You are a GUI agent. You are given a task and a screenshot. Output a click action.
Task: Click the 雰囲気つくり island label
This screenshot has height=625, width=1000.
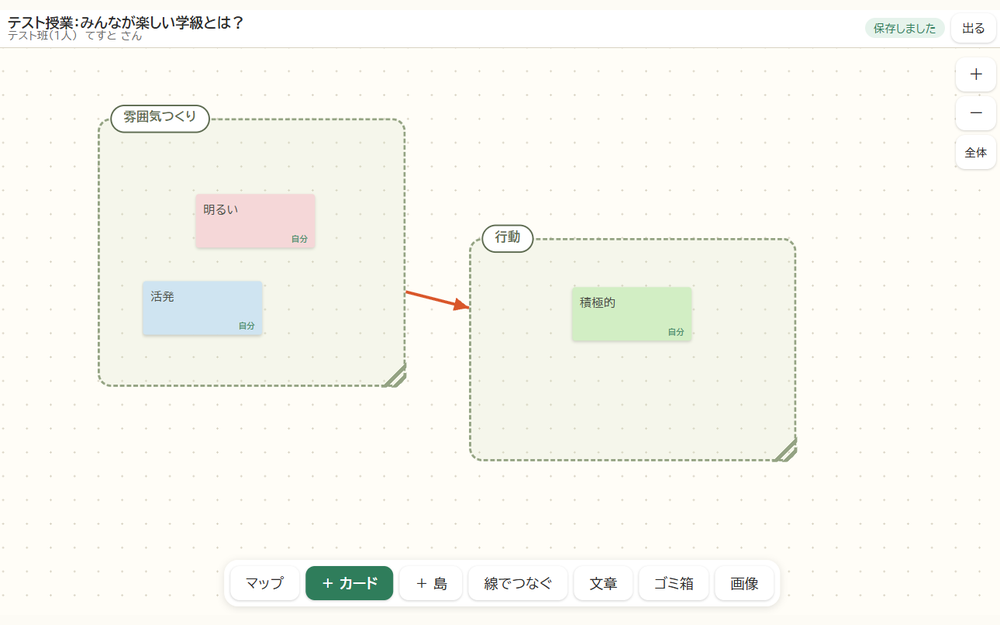point(160,118)
